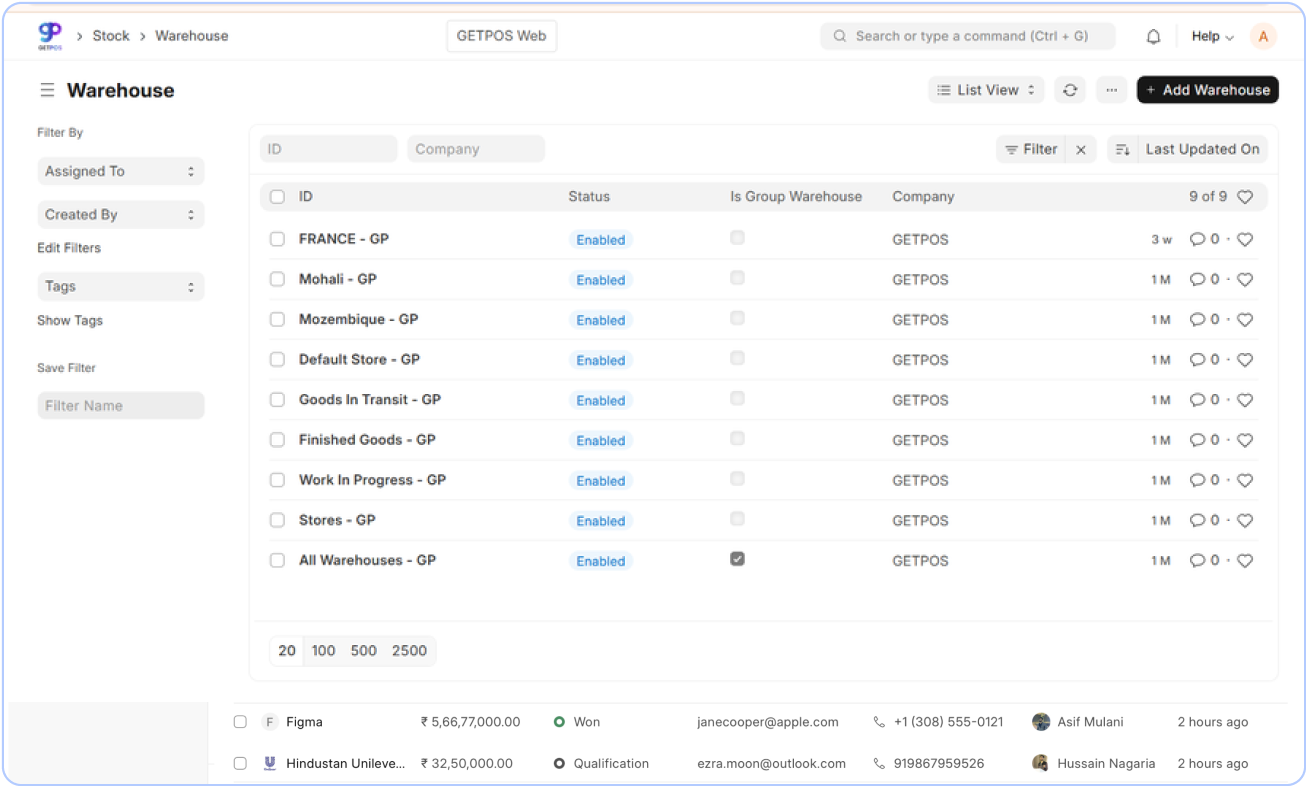Open the notifications bell
Image resolution: width=1306 pixels, height=786 pixels.
[x=1153, y=37]
